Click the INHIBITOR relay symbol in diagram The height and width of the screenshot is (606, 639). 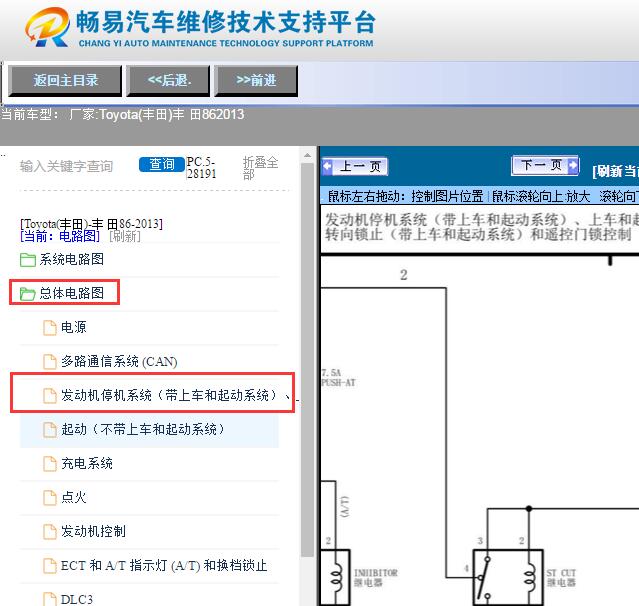(335, 578)
